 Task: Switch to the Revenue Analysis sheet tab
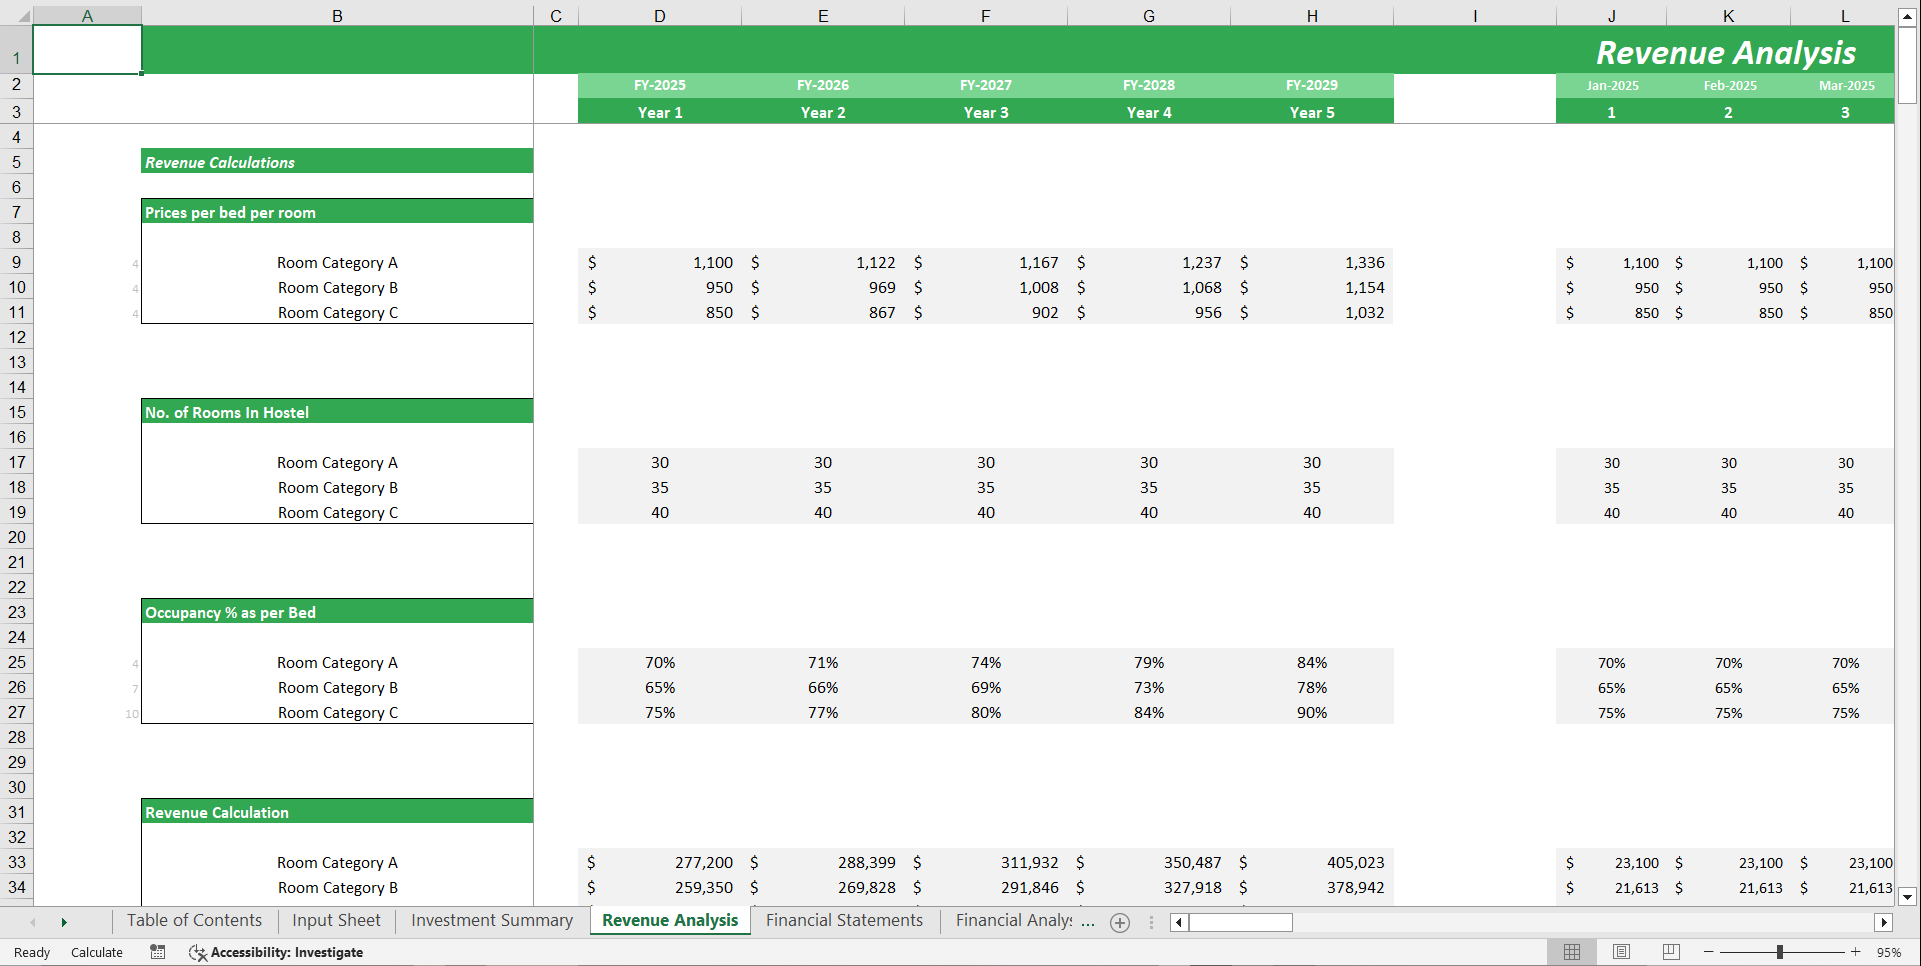669,920
